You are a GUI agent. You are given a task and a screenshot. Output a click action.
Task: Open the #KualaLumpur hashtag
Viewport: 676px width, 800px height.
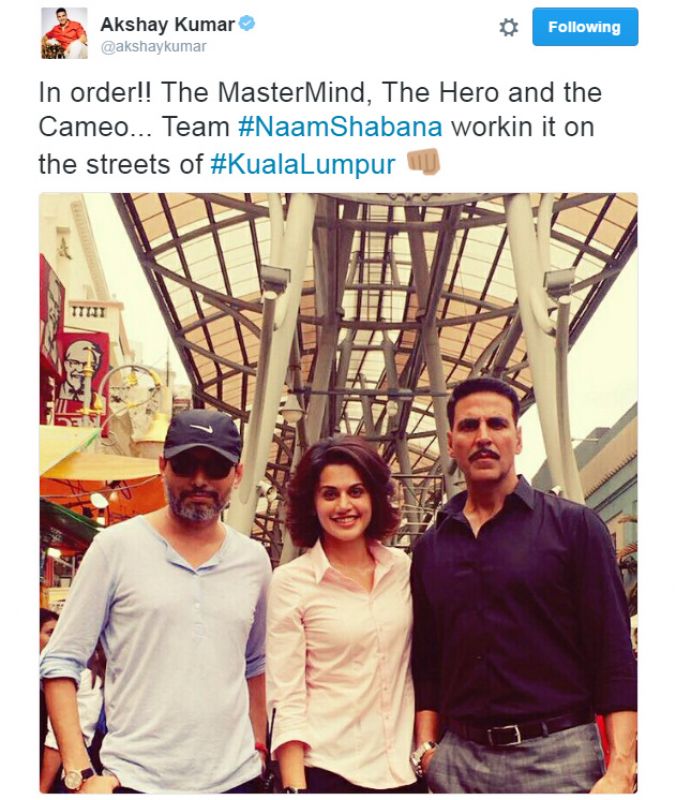coord(303,164)
